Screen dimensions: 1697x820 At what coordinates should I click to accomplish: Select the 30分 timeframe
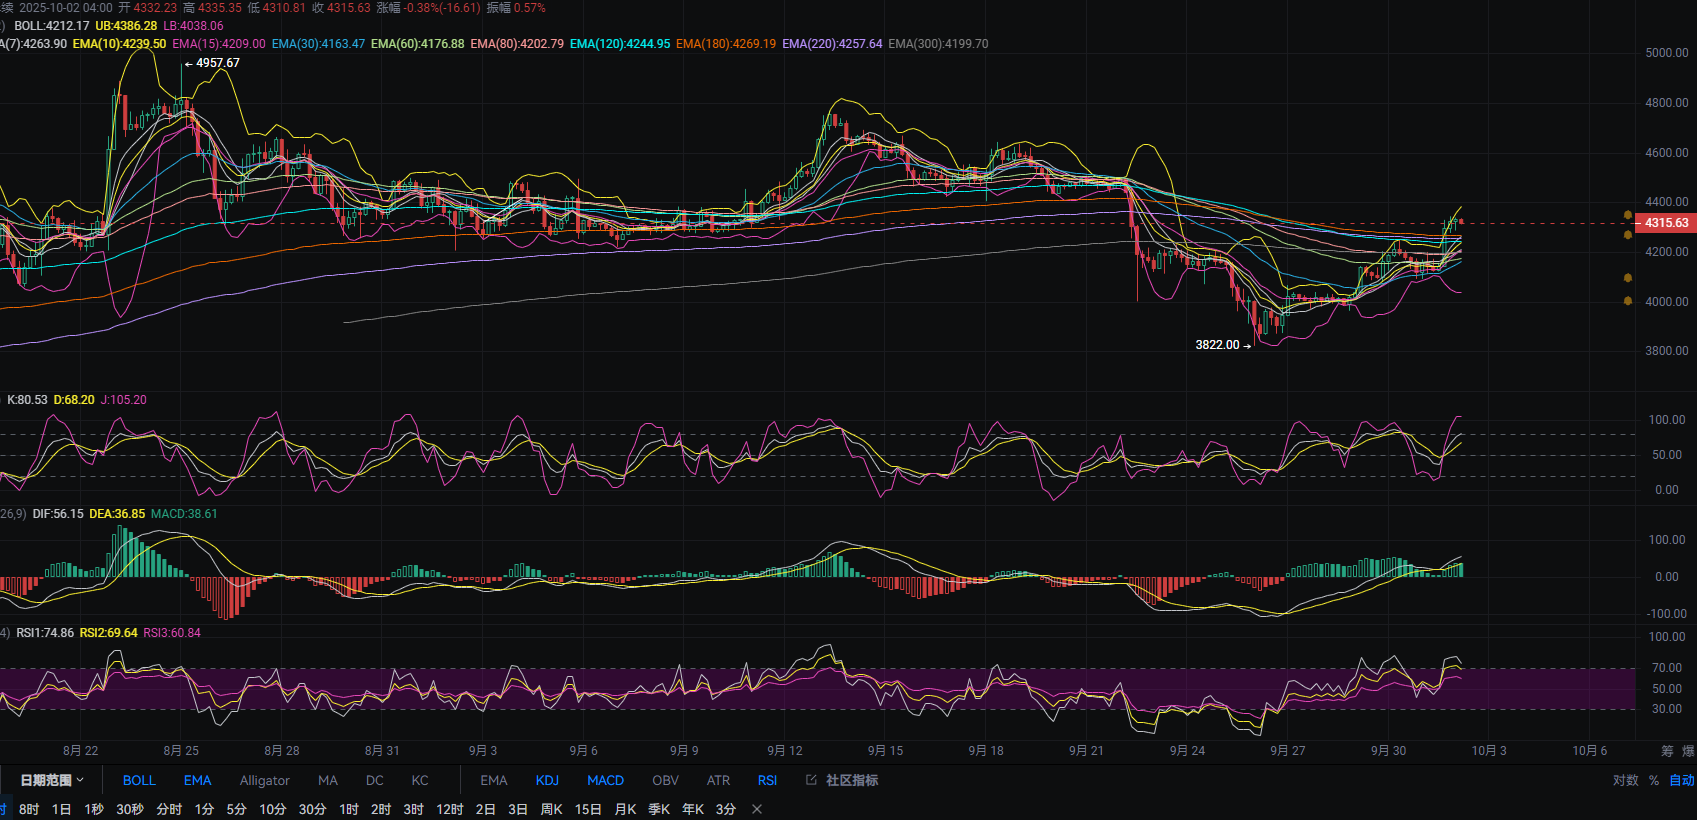click(312, 809)
